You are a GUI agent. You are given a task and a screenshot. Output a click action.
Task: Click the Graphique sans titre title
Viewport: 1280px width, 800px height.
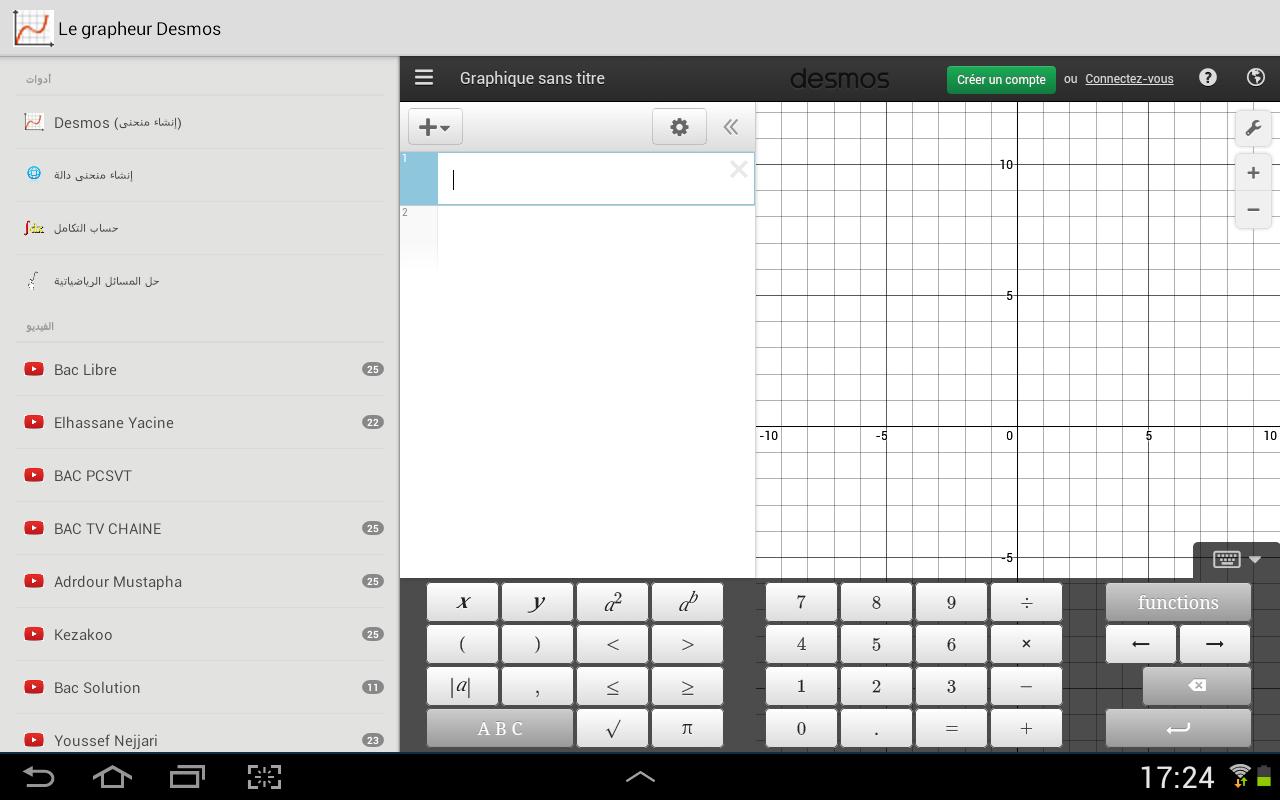[x=532, y=78]
